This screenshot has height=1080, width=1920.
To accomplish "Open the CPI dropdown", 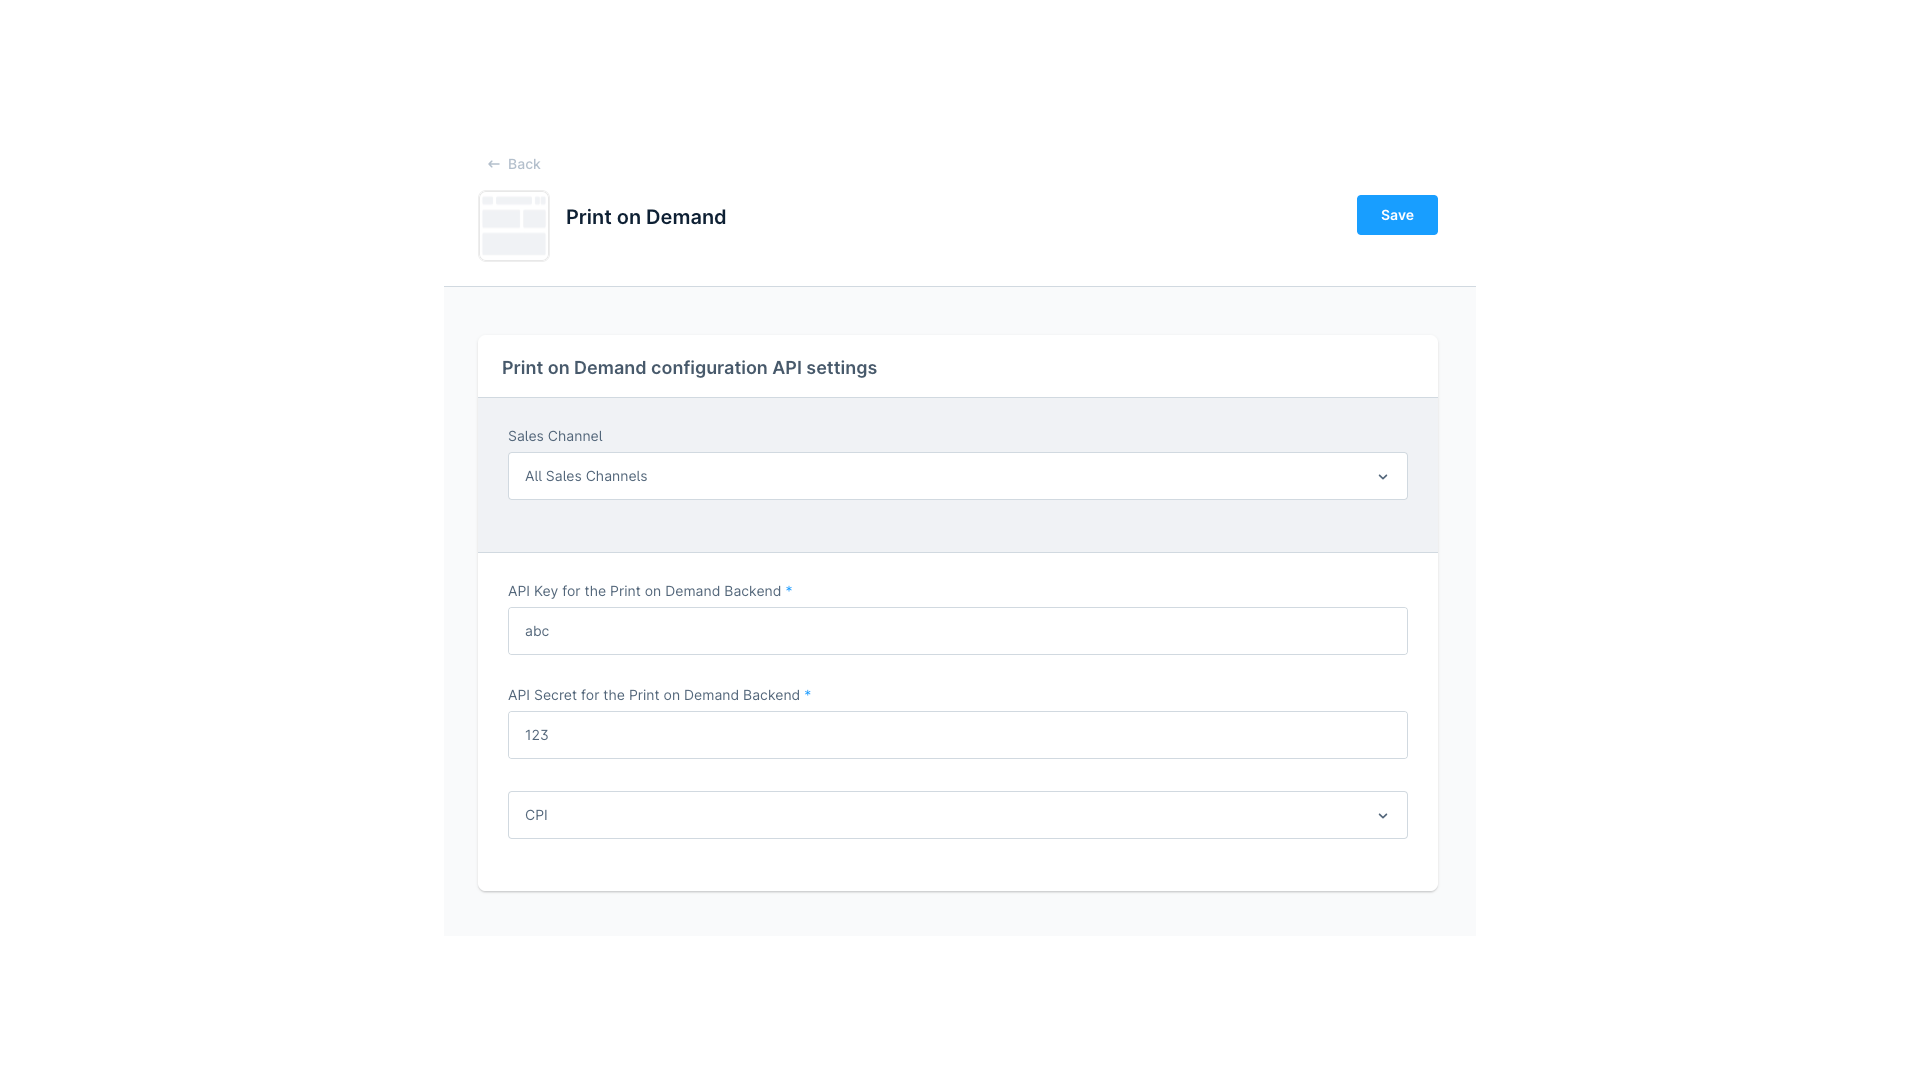I will pos(958,815).
